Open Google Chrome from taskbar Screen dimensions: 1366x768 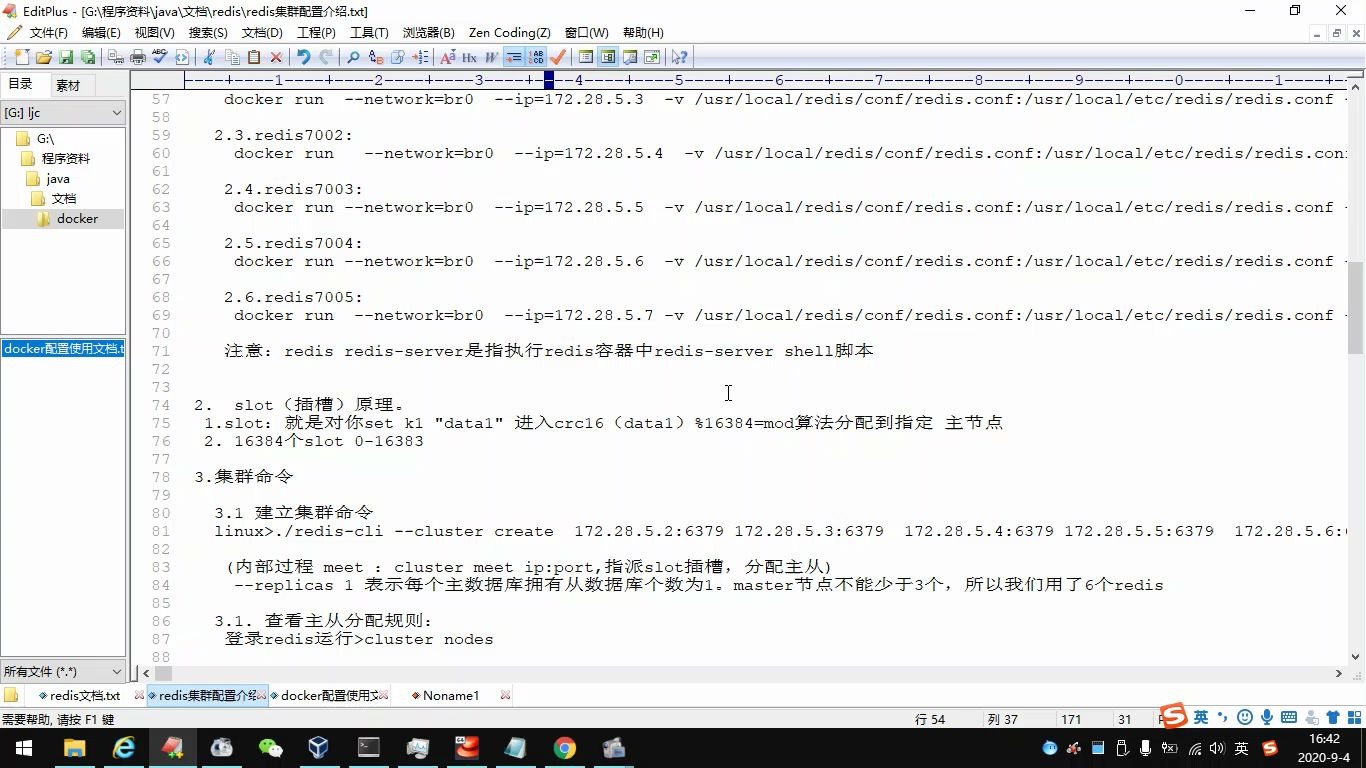click(x=565, y=748)
